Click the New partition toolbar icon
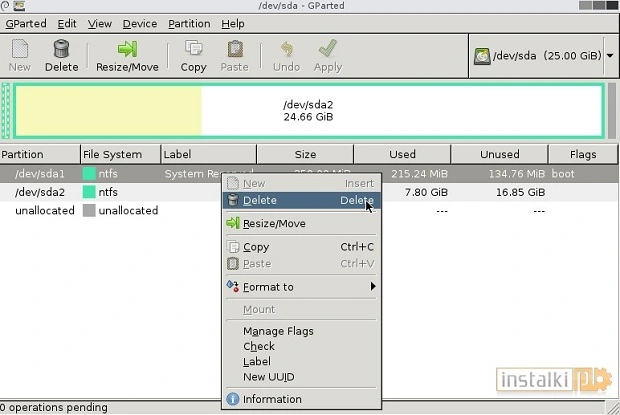Screen dimensions: 620x415 [19, 49]
